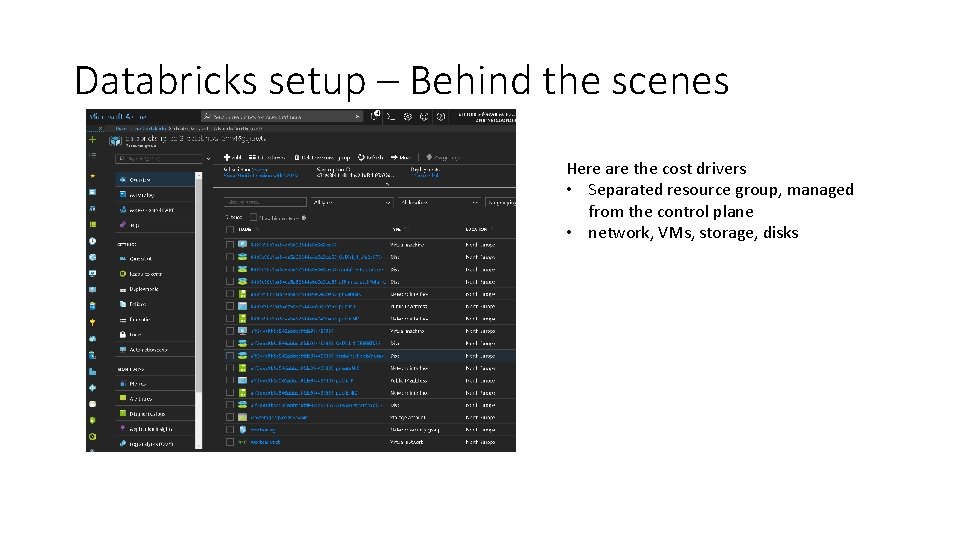Tick the select-all checkbox beside NAME header
This screenshot has width=960, height=540.
(230, 230)
